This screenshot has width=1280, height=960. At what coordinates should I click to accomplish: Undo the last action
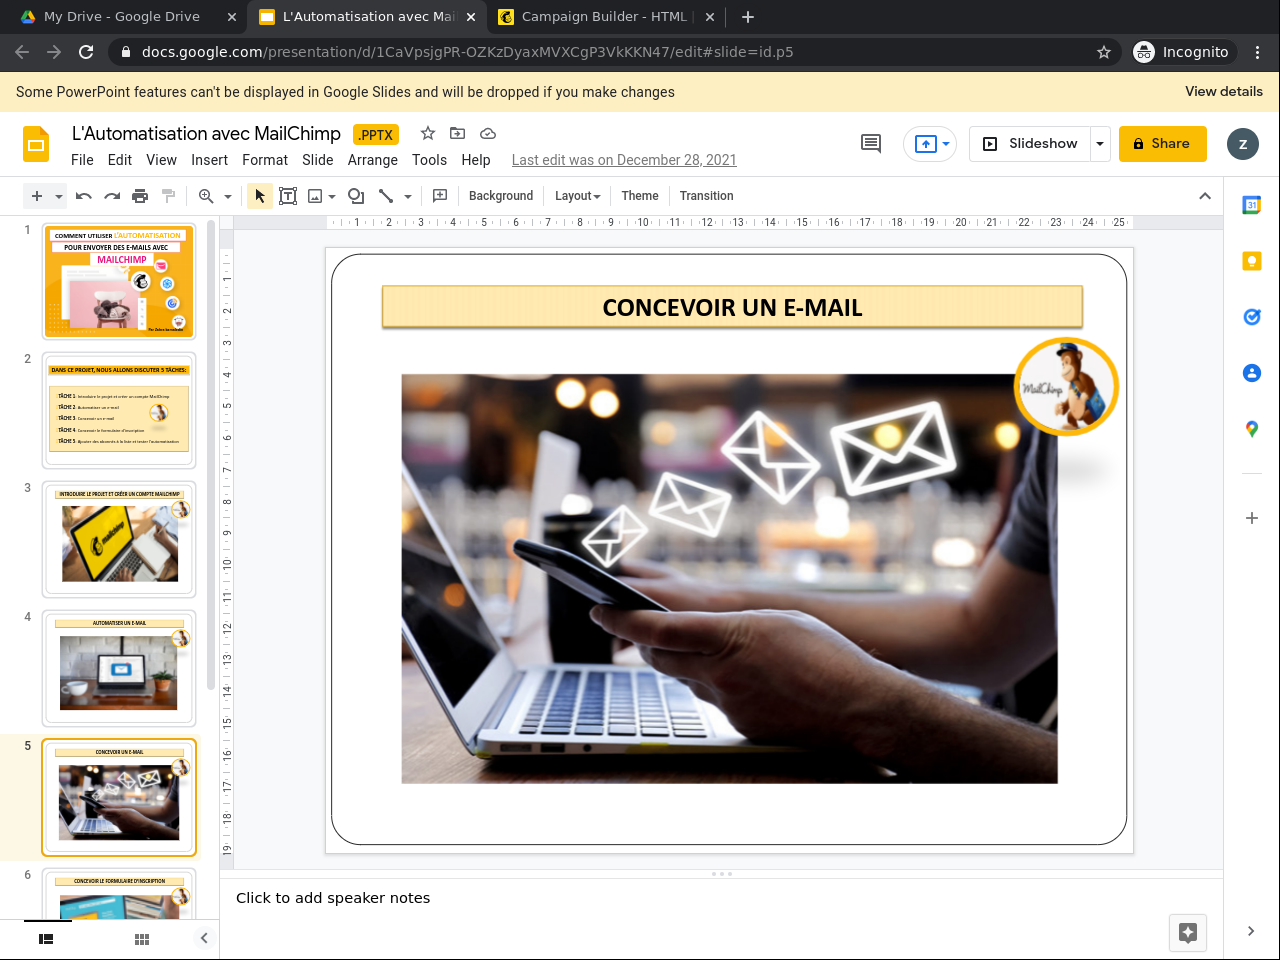(84, 196)
